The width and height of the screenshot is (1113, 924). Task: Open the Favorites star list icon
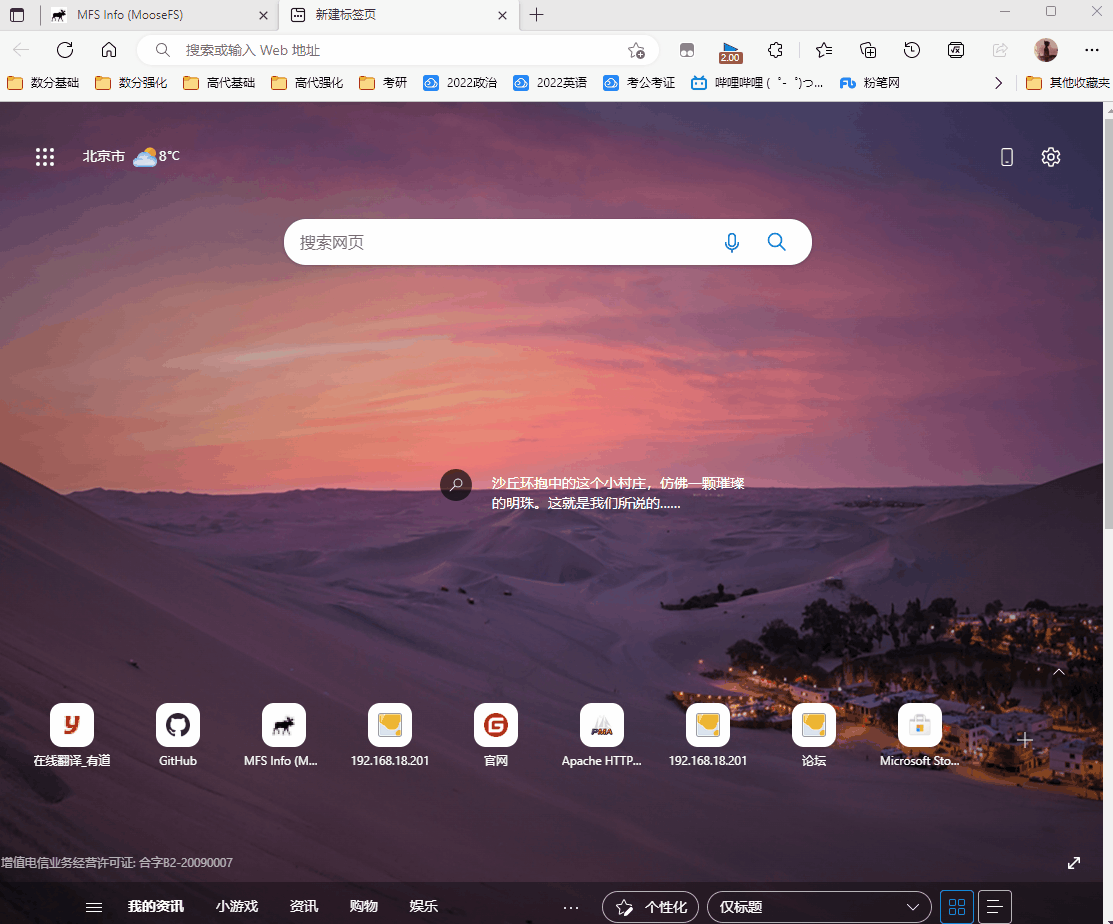[x=823, y=50]
